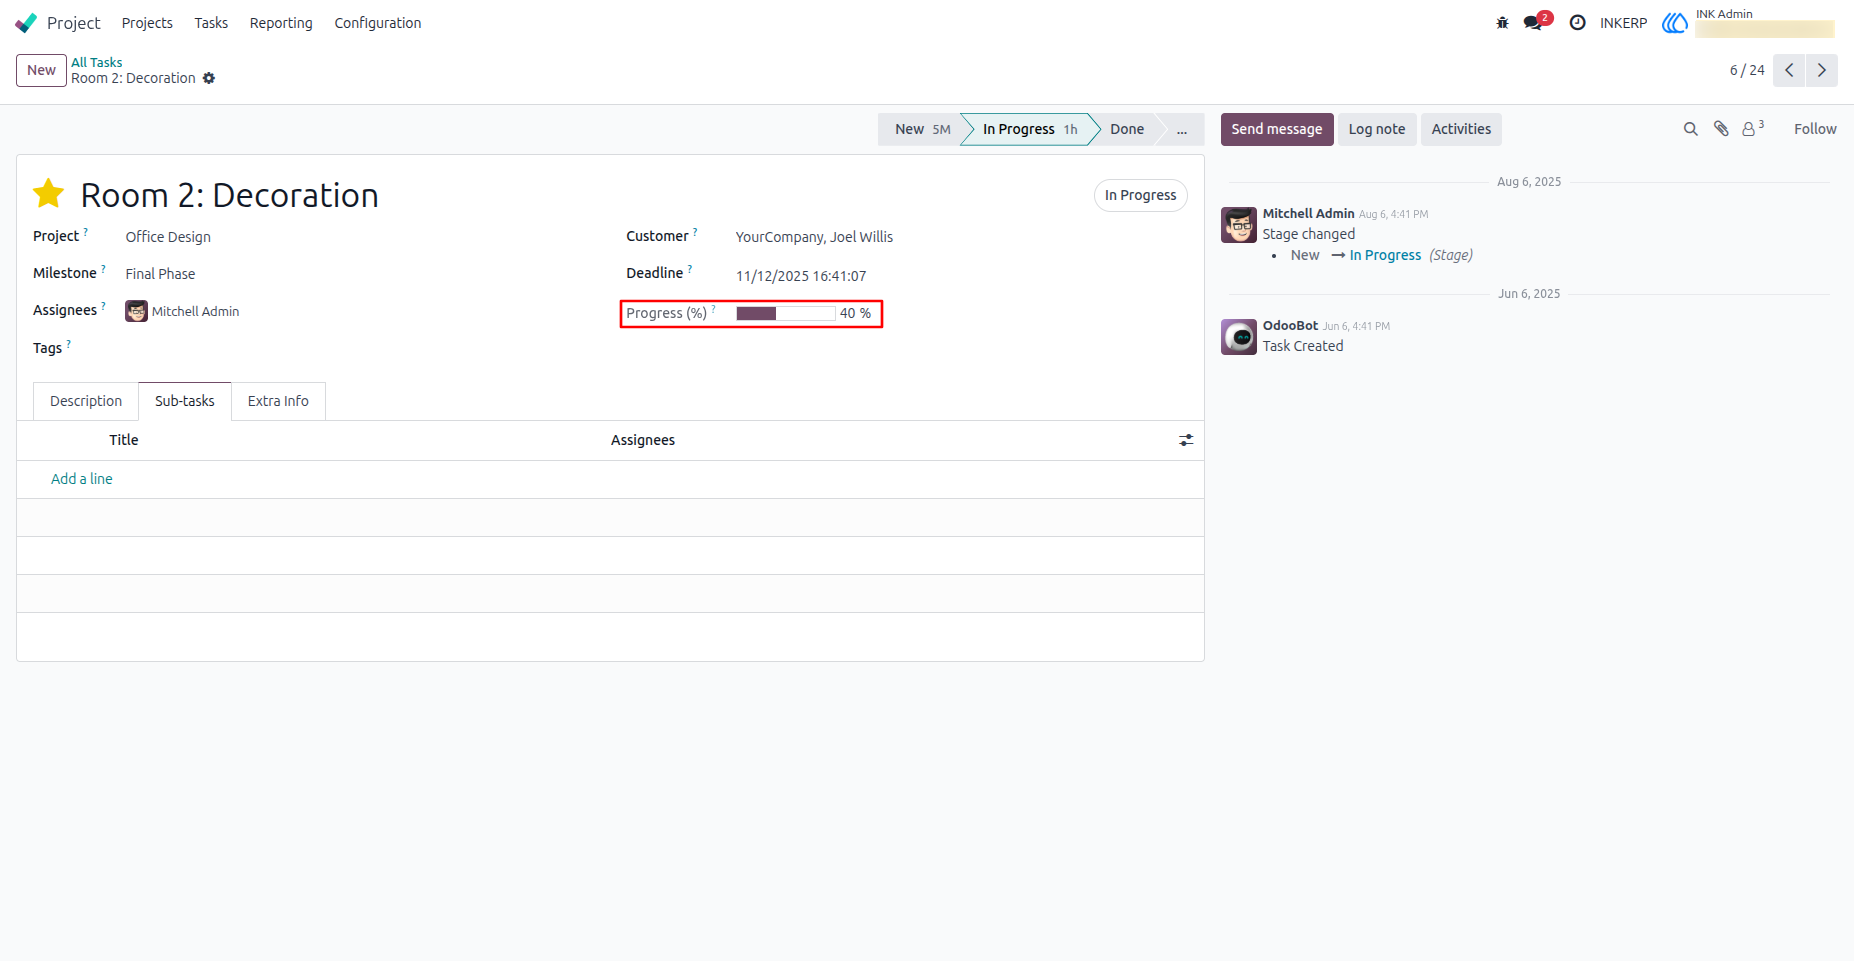Show followers list icon
Image resolution: width=1854 pixels, height=961 pixels.
point(1752,128)
